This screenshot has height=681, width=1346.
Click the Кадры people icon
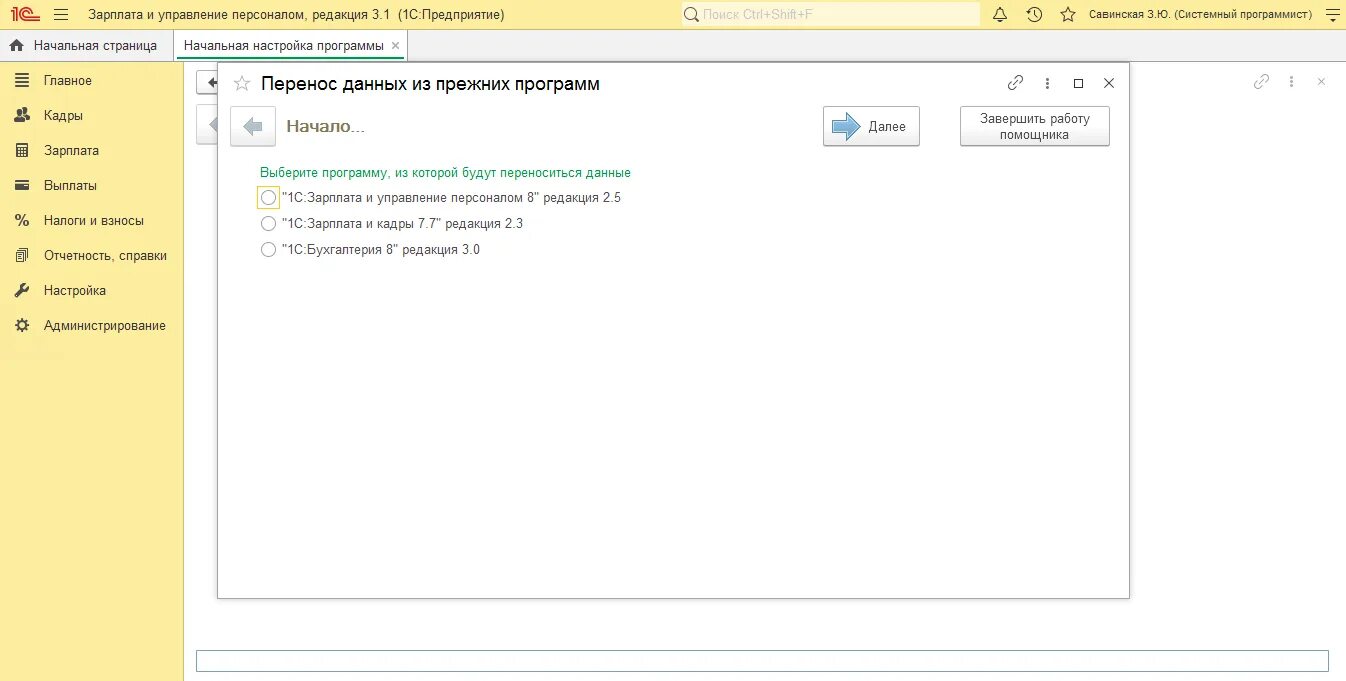[22, 115]
